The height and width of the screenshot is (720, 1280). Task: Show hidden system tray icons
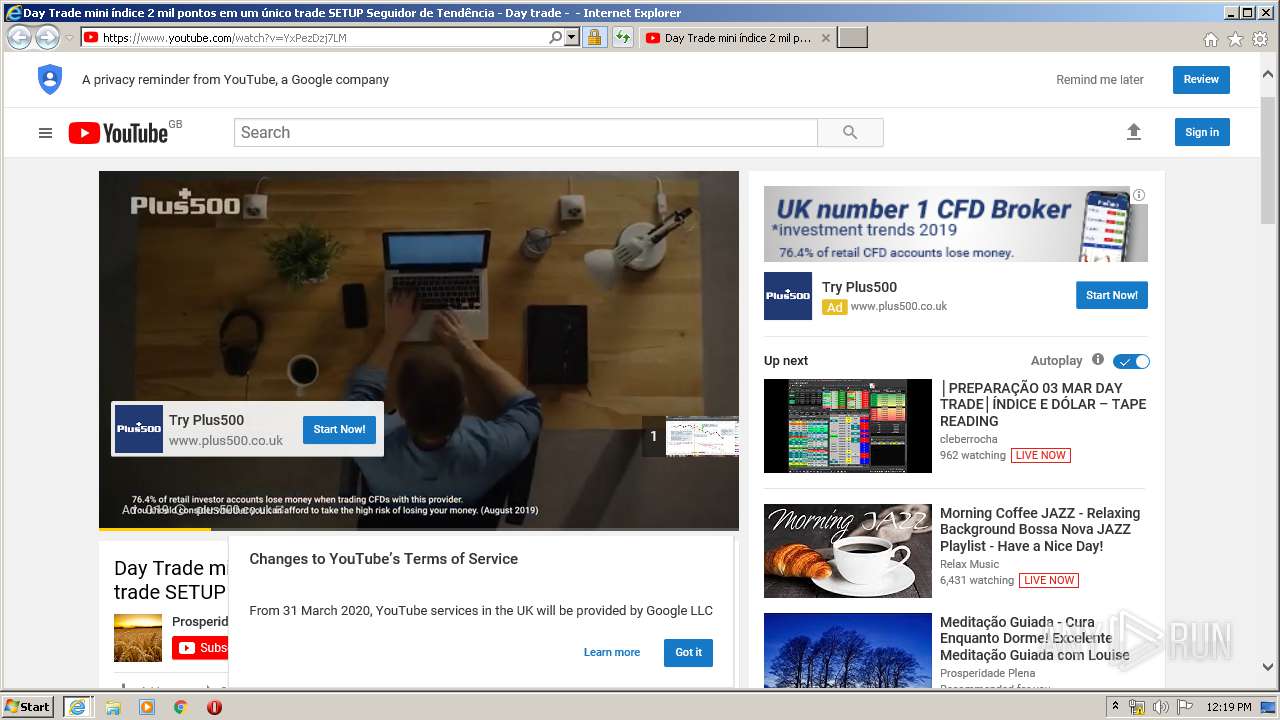click(1115, 707)
